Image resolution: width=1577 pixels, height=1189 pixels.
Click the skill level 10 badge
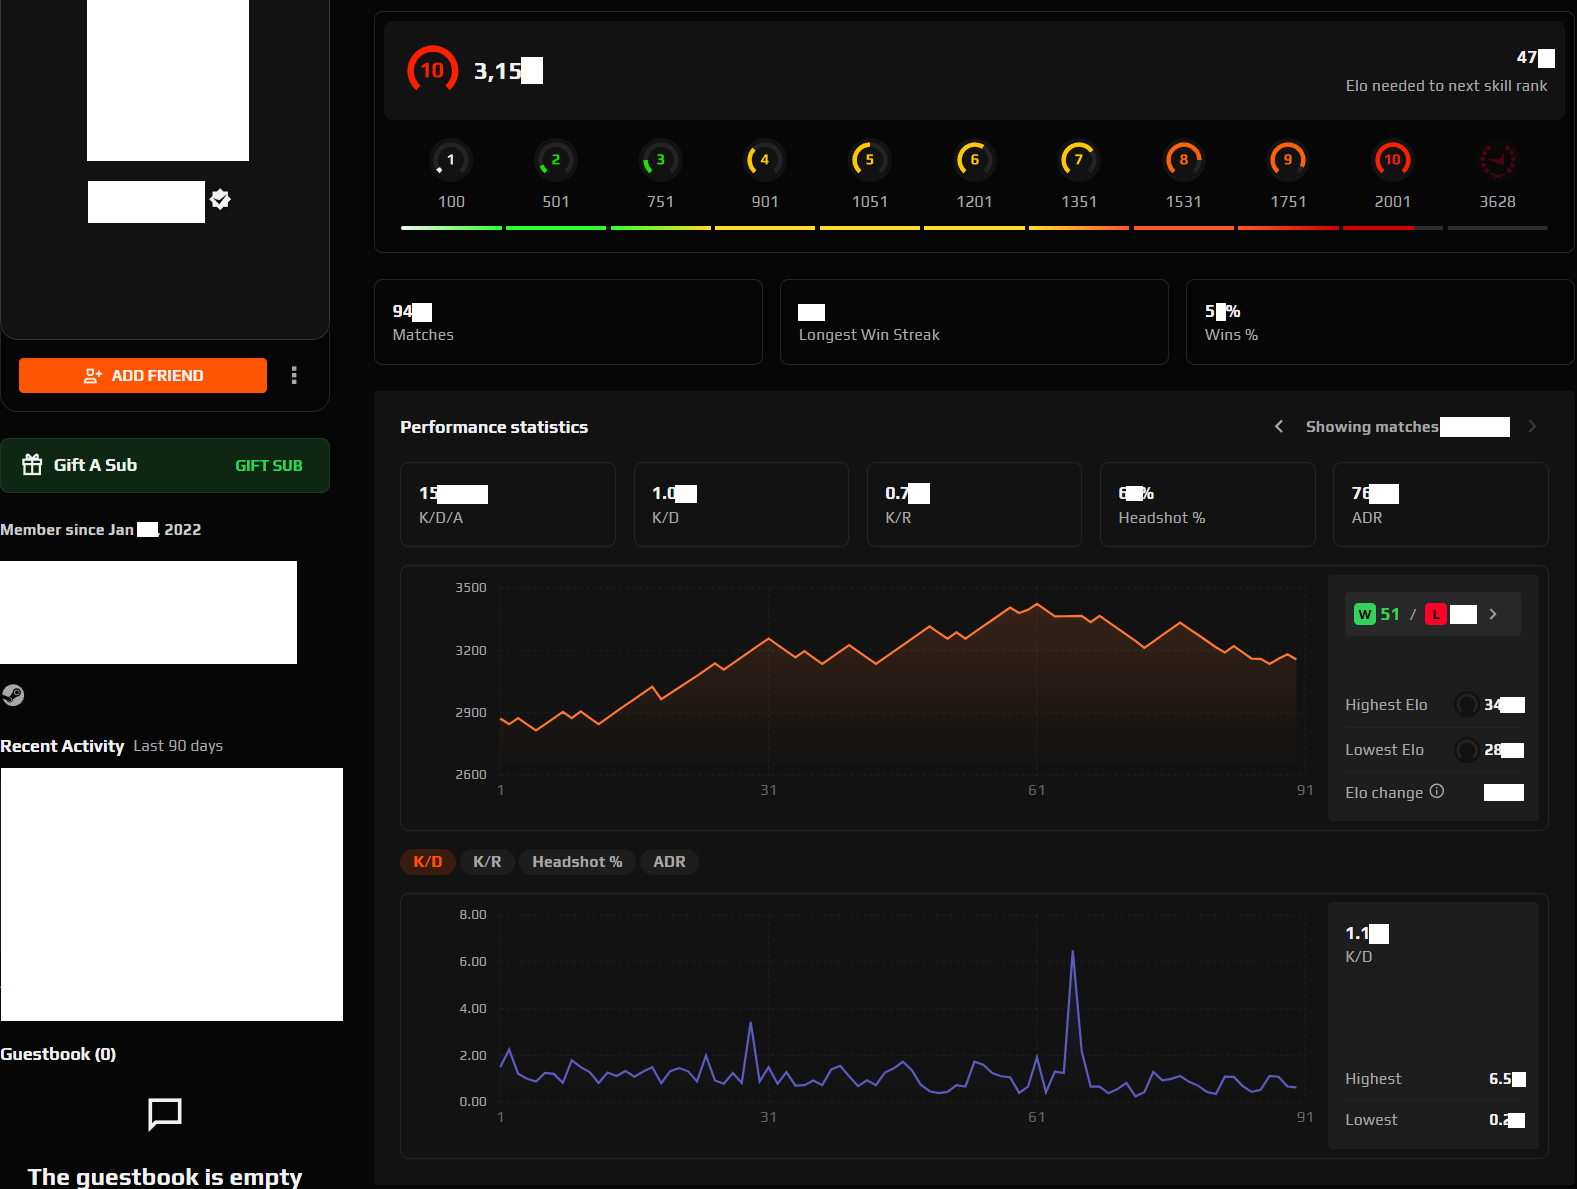point(432,70)
